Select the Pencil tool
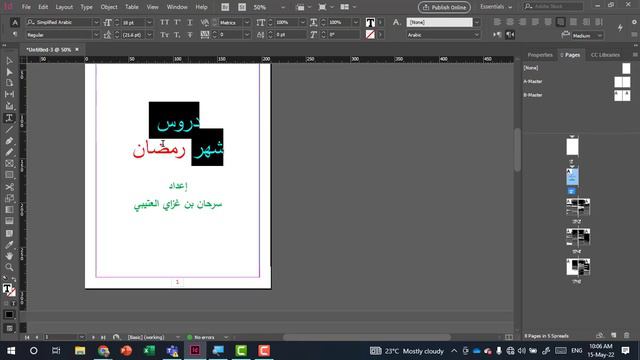Image resolution: width=640 pixels, height=360 pixels. [9, 152]
